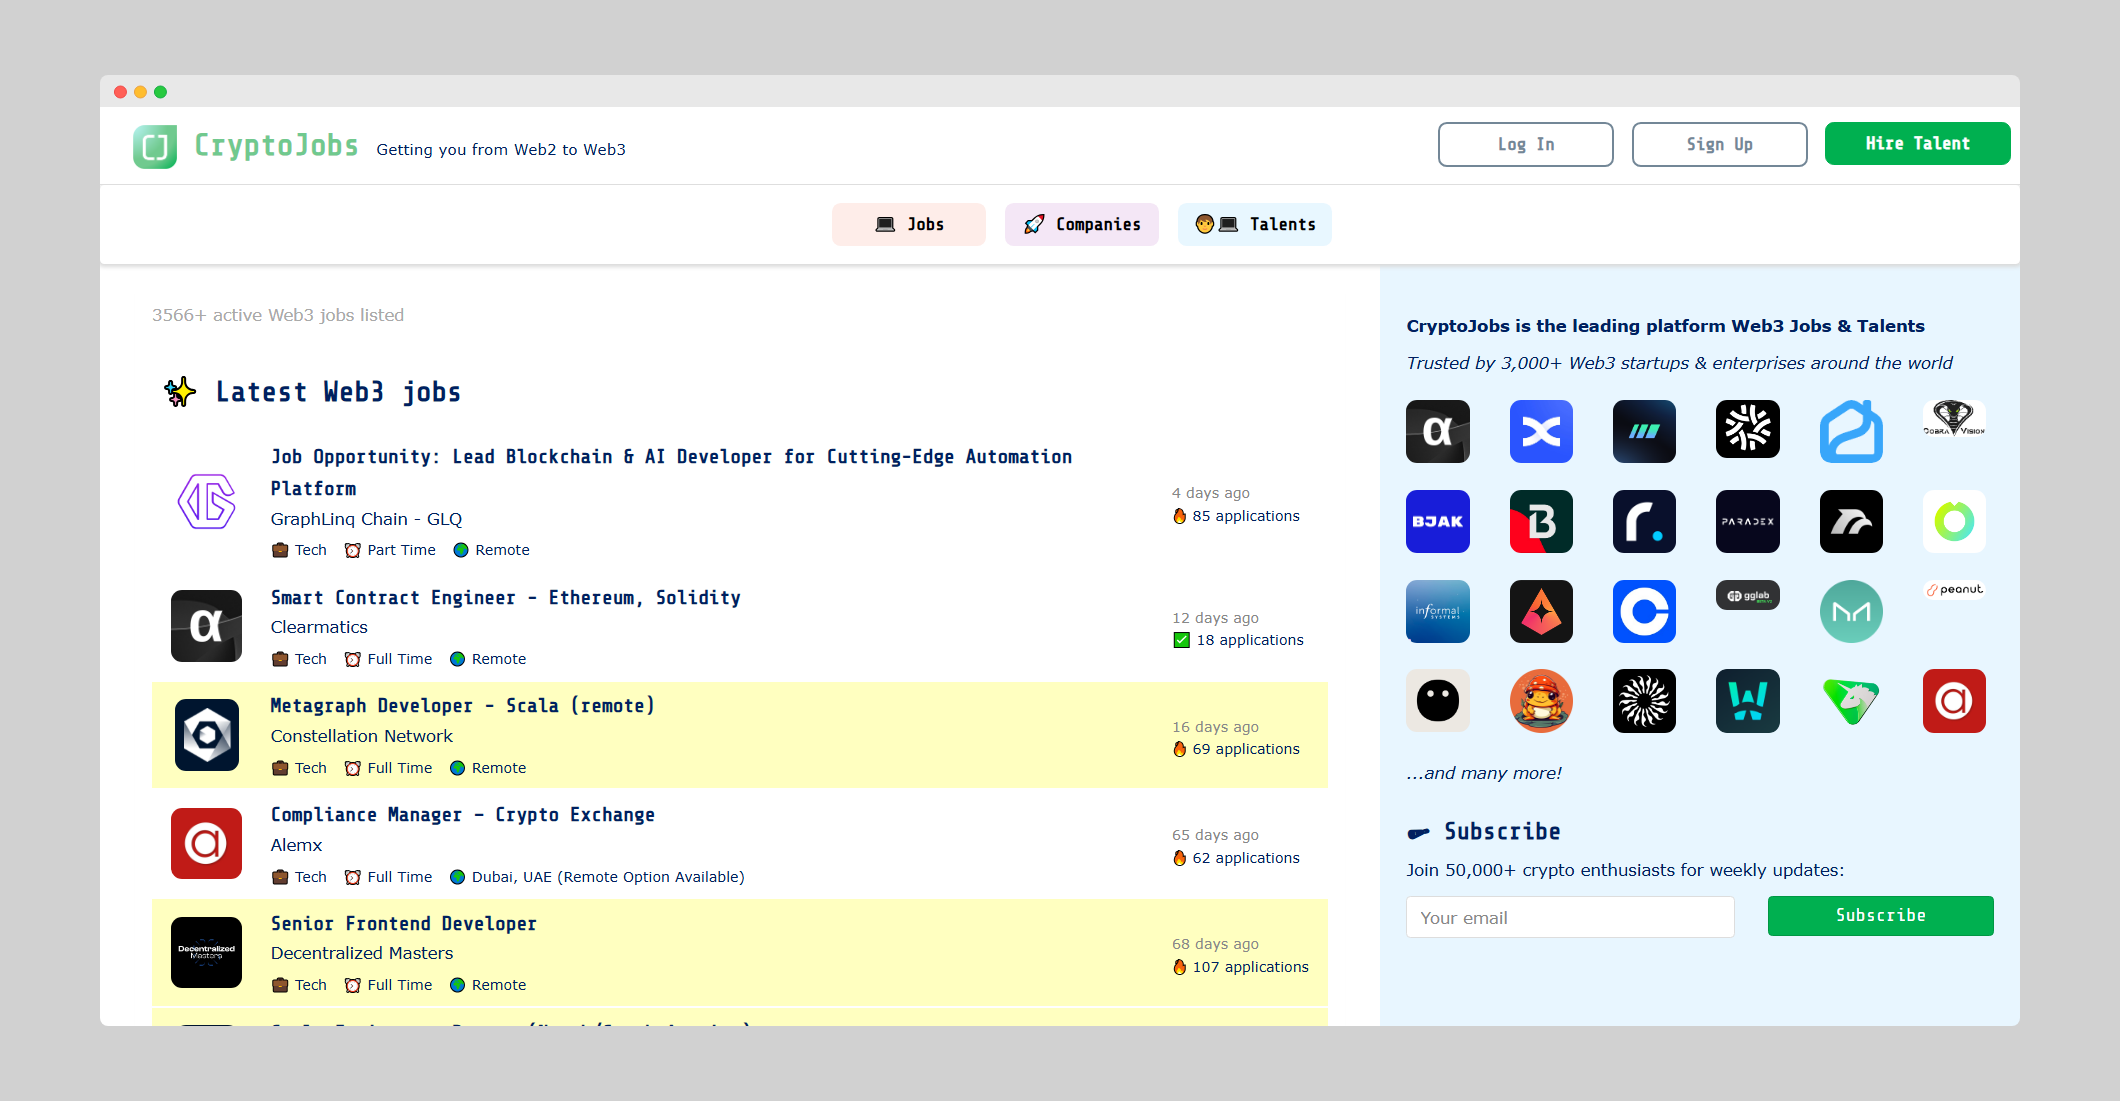Image resolution: width=2120 pixels, height=1101 pixels.
Task: Click the CryptoJobs green logo icon
Action: click(x=155, y=147)
